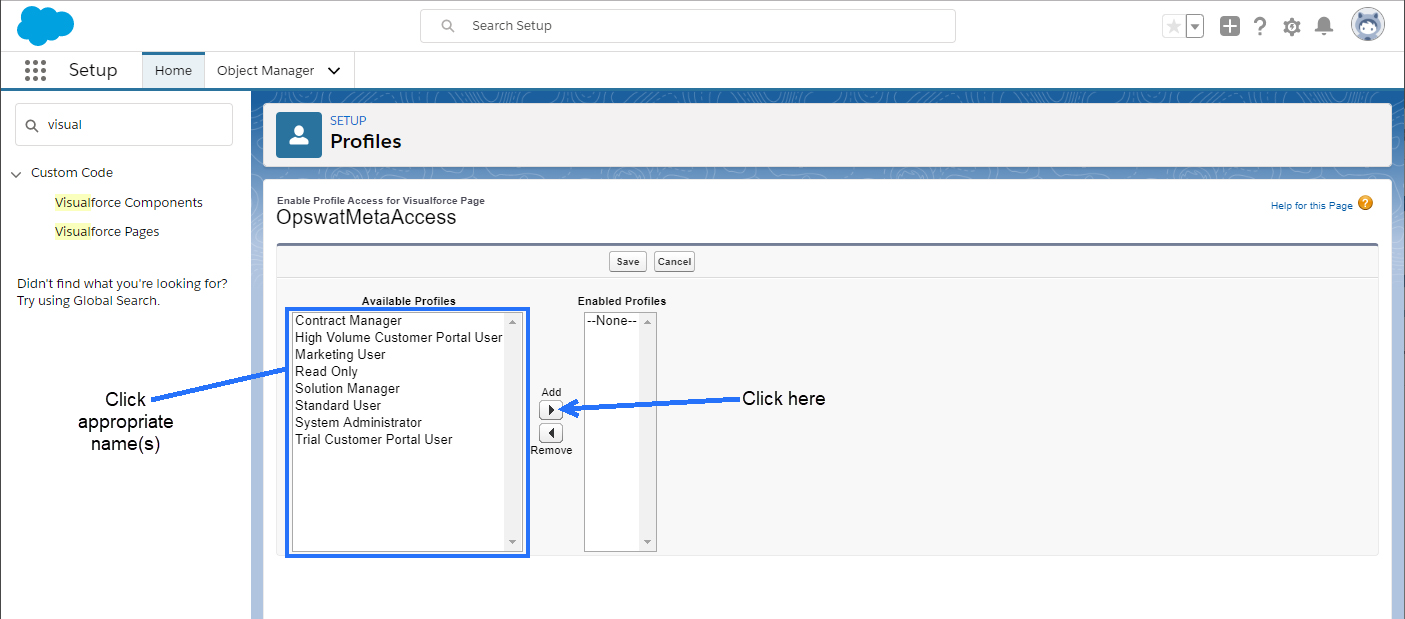
Task: Select High Volume Customer Portal User profile
Action: pos(398,338)
